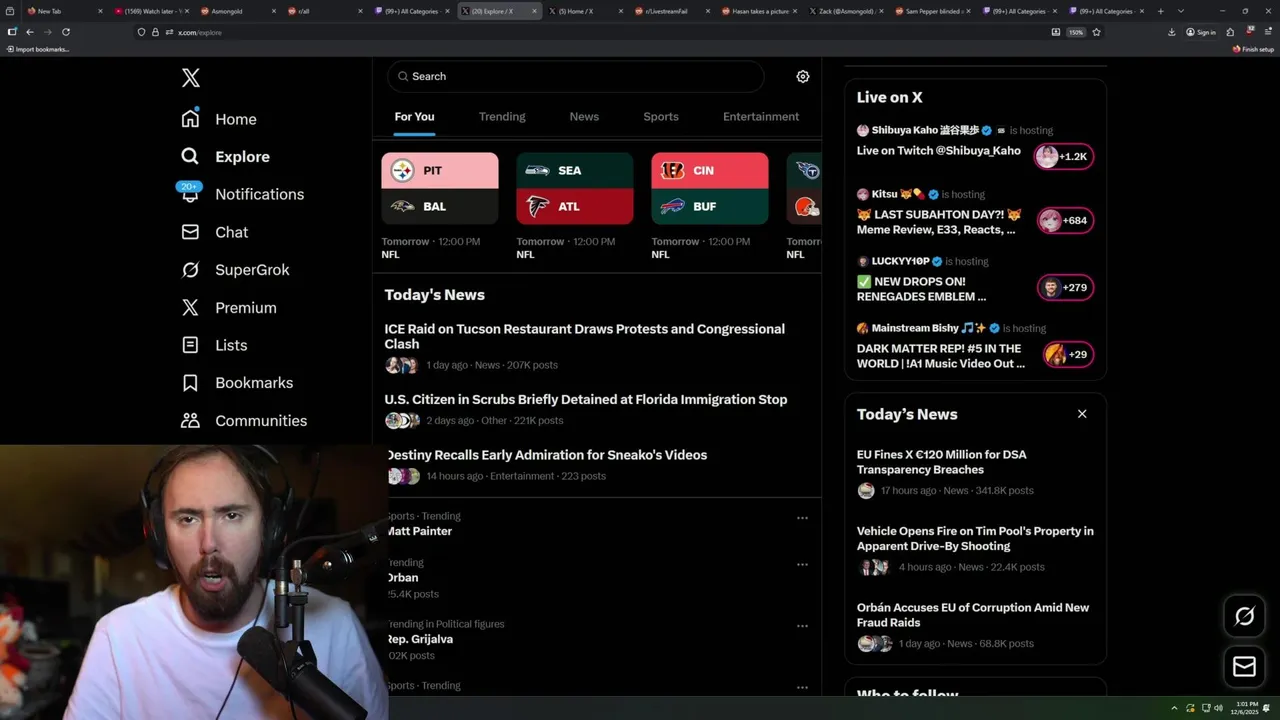The height and width of the screenshot is (720, 1280).
Task: Open EU Fines X €120 Million story
Action: pyautogui.click(x=941, y=462)
